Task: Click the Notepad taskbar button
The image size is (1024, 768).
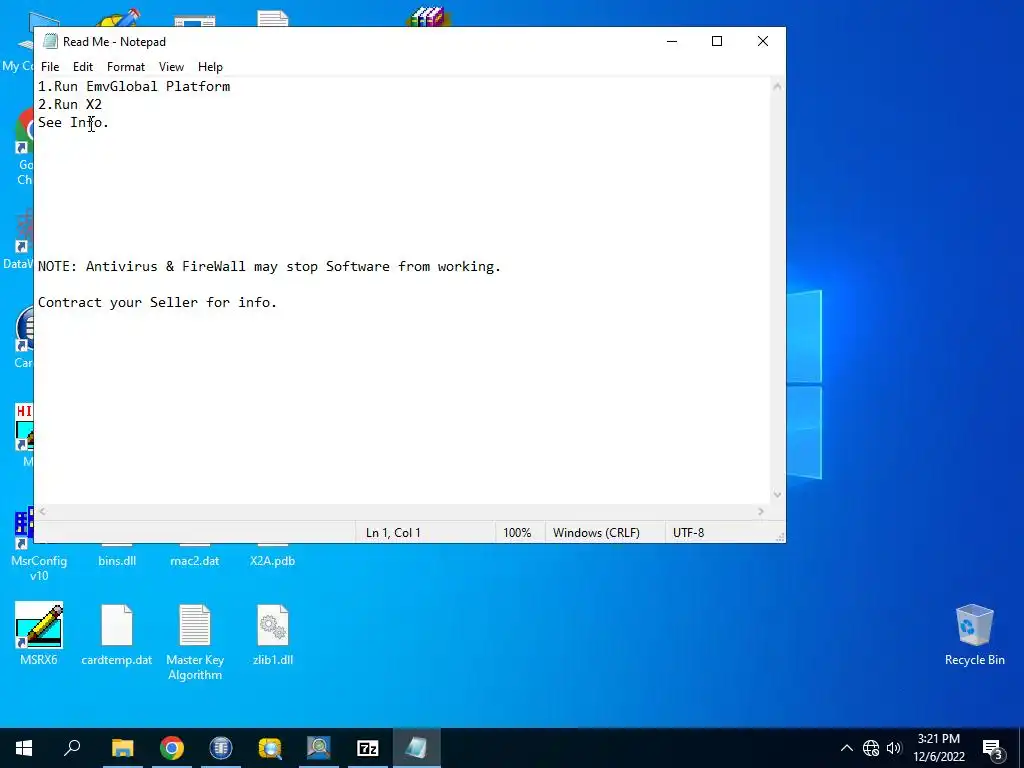Action: (x=417, y=748)
